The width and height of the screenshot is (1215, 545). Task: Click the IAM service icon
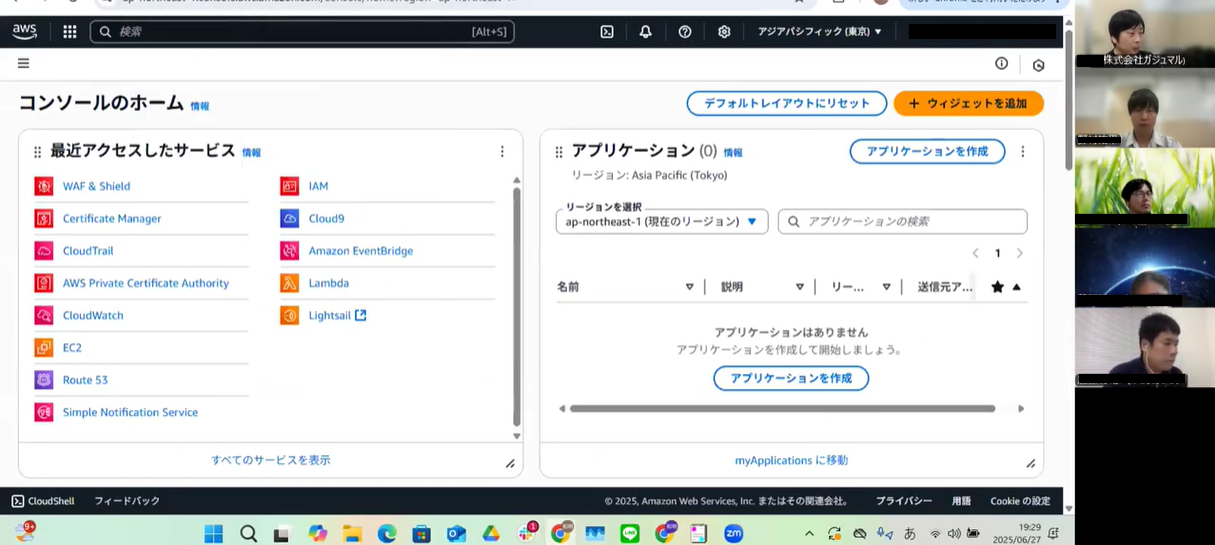[289, 186]
